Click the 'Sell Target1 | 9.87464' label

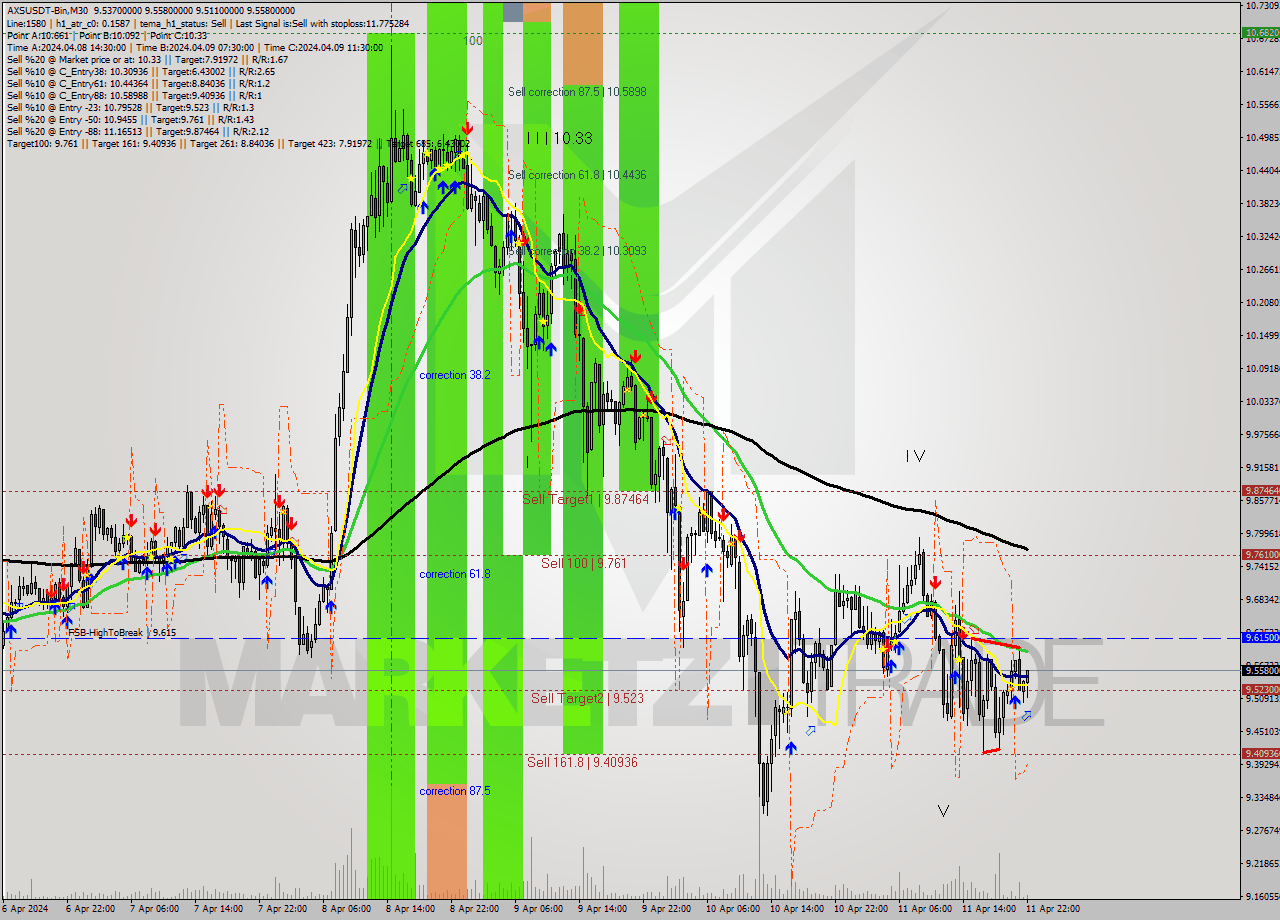586,498
